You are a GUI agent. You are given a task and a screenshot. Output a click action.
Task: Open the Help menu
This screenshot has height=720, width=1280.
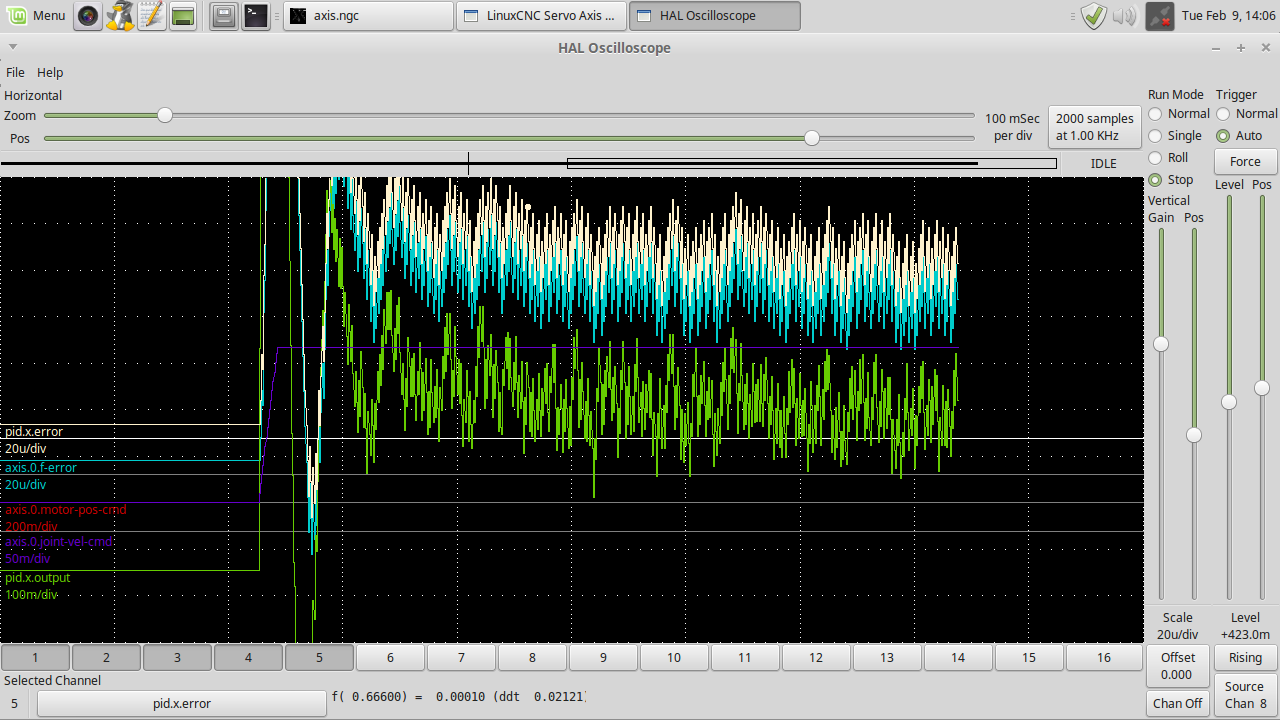click(x=50, y=72)
